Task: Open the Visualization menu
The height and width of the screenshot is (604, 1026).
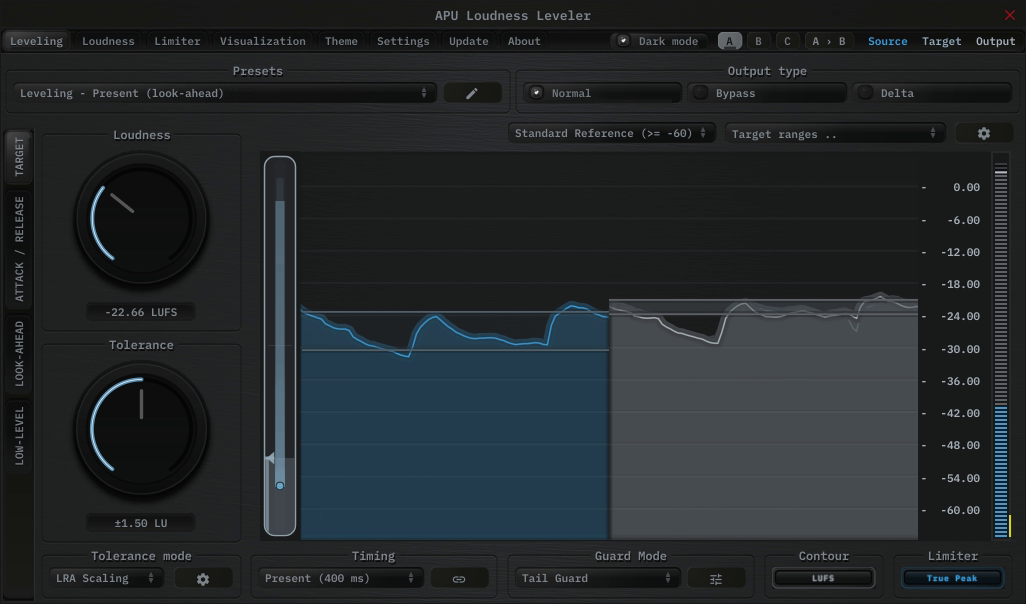Action: [x=262, y=41]
